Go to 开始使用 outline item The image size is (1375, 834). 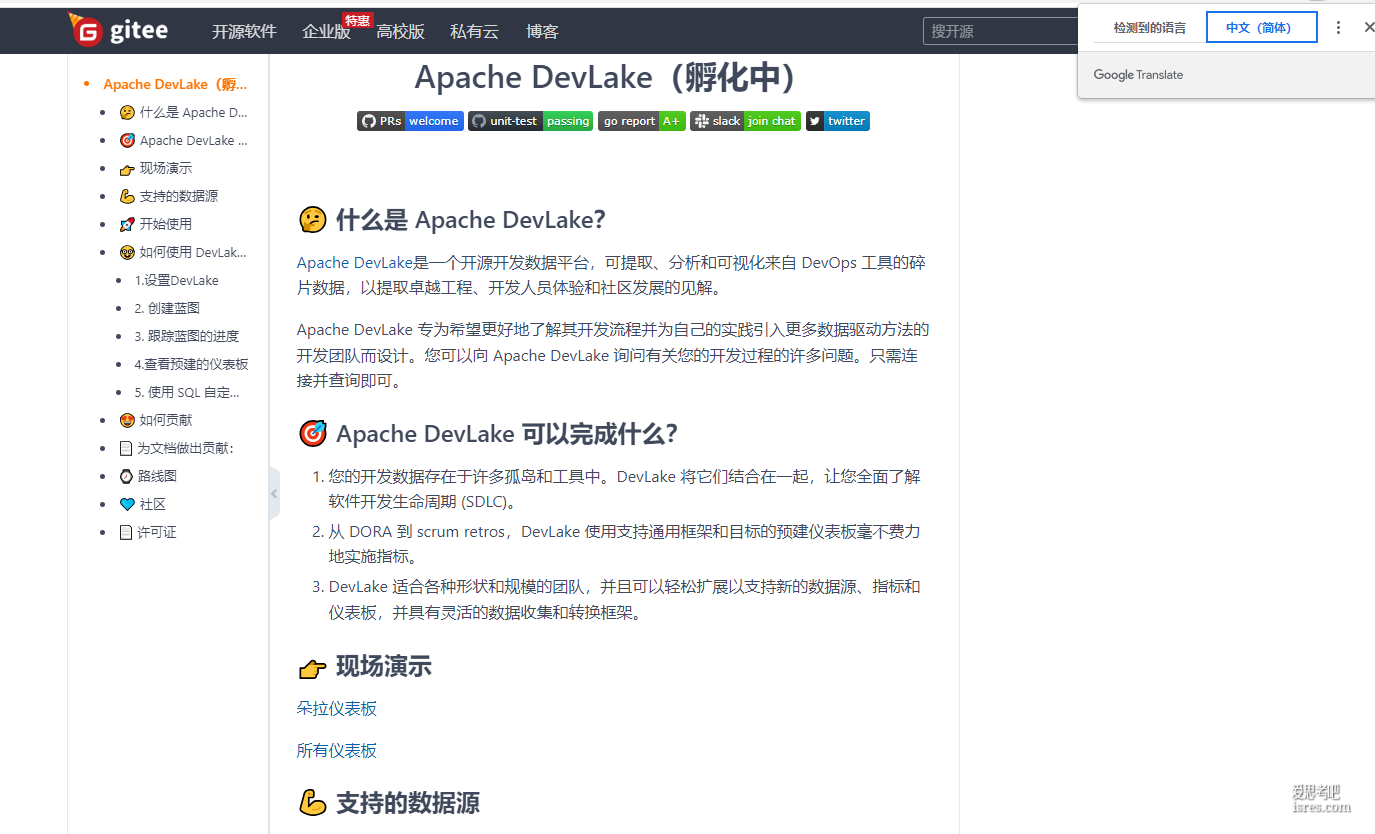click(x=156, y=224)
